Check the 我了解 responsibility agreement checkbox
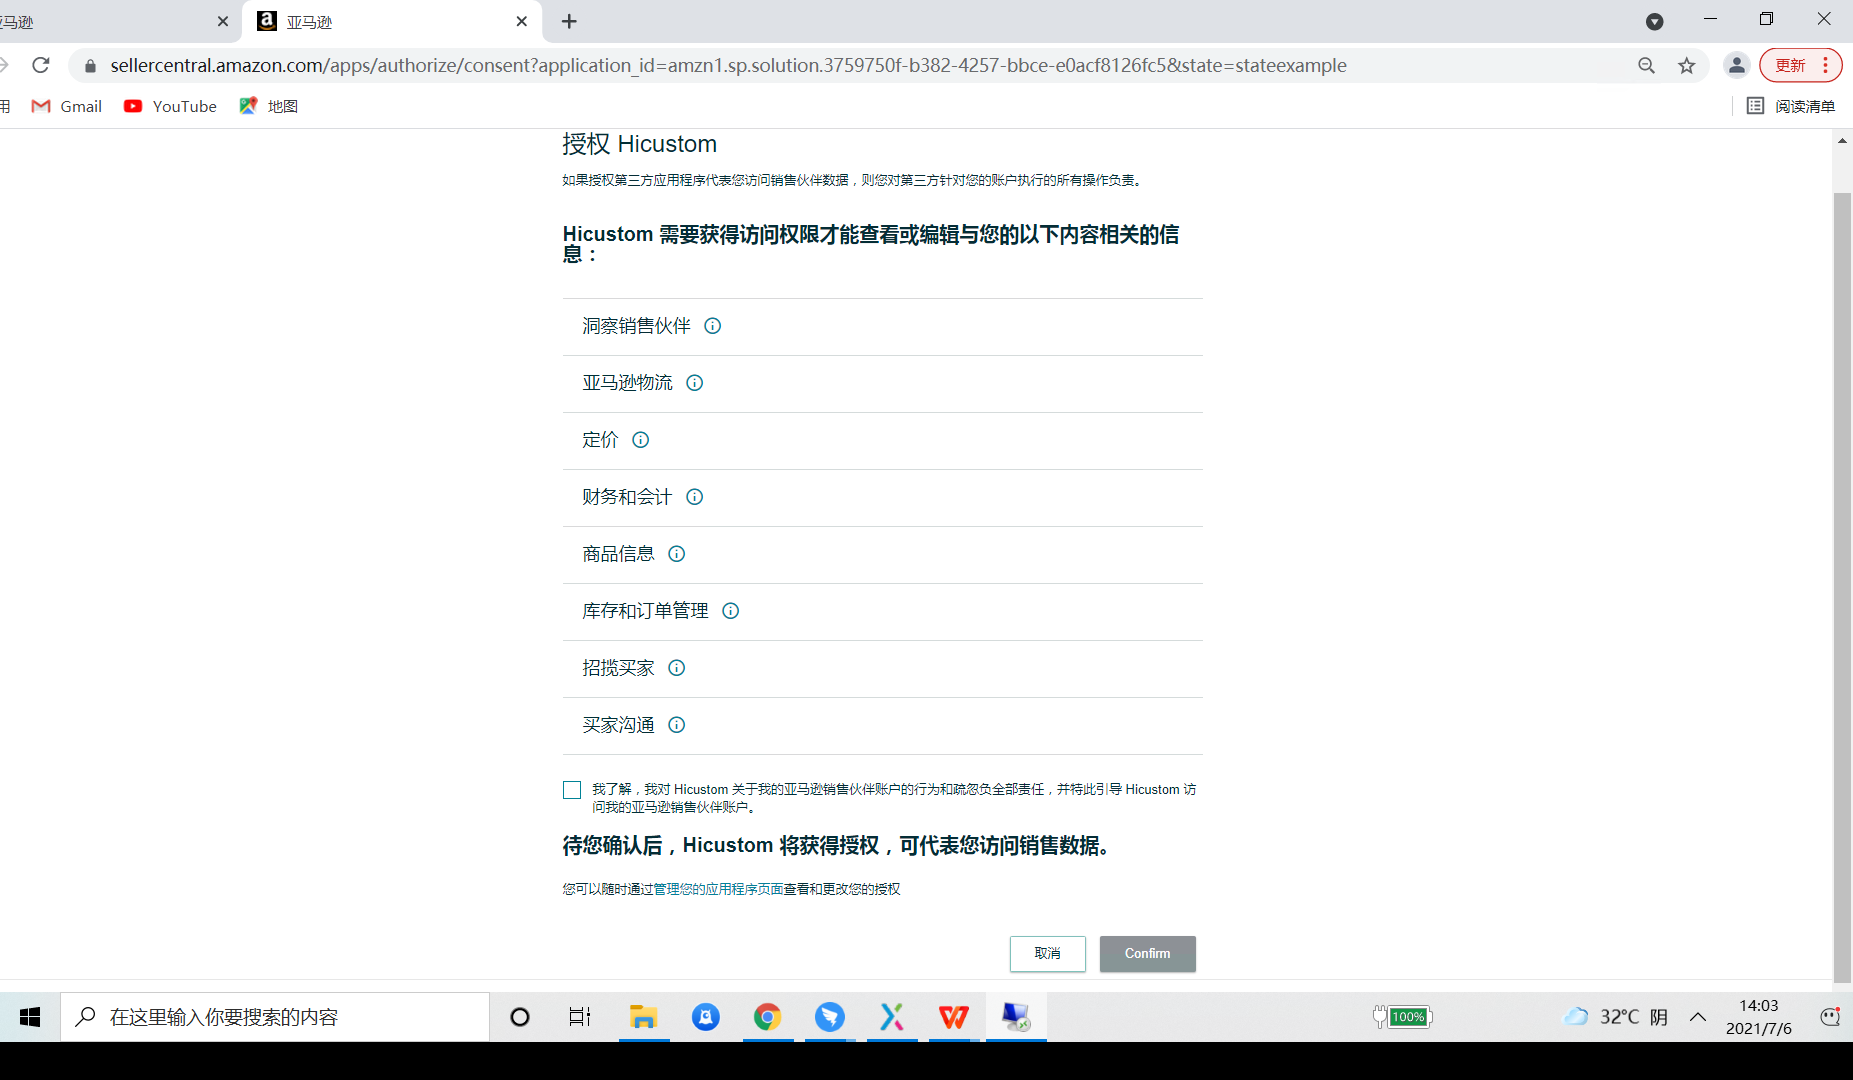Screen dimensions: 1853x1080 [x=572, y=790]
